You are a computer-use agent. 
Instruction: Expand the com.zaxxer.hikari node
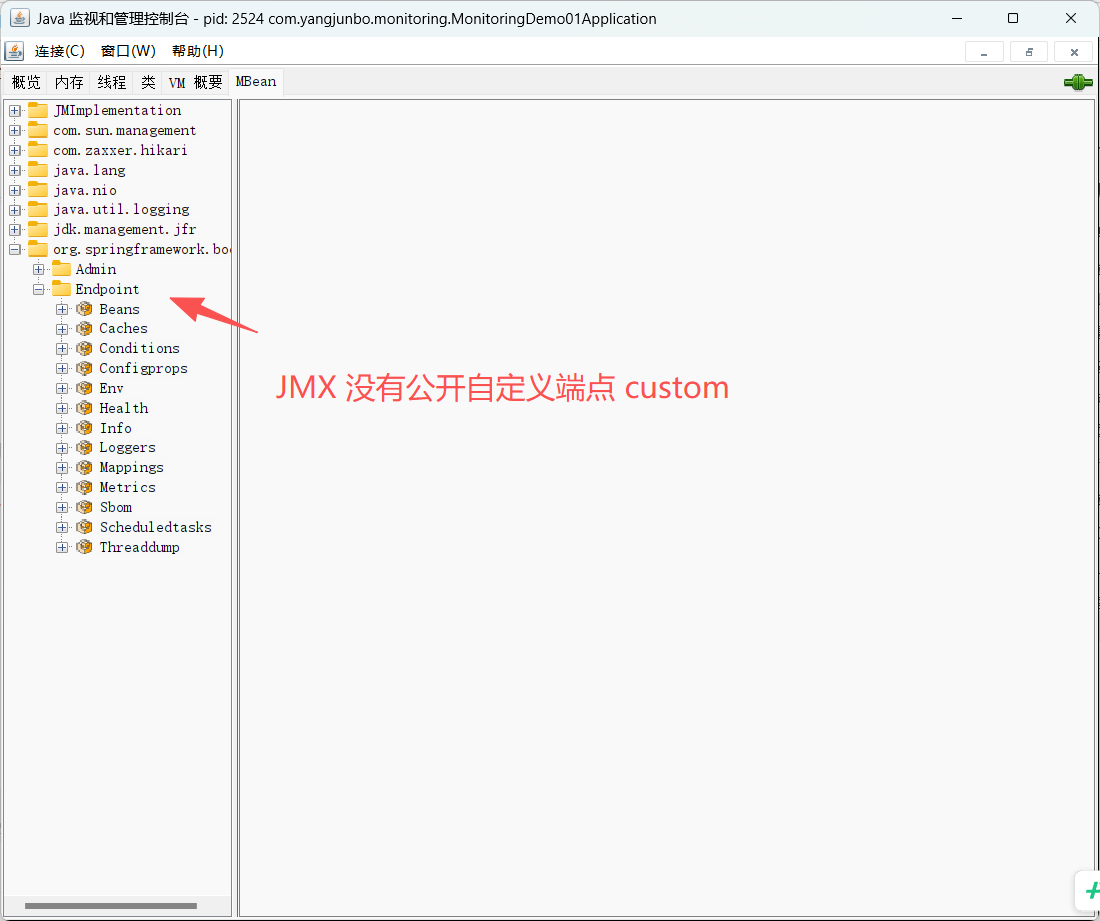coord(15,150)
